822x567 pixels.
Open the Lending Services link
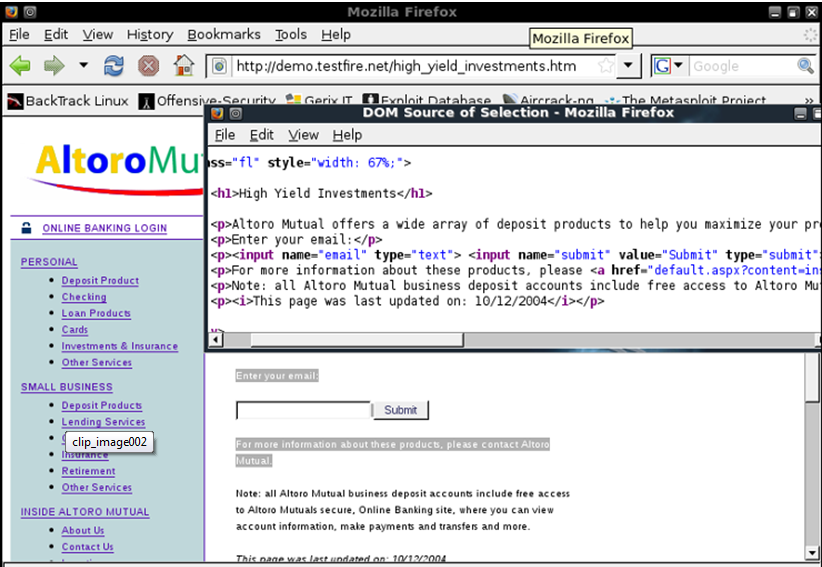(103, 422)
